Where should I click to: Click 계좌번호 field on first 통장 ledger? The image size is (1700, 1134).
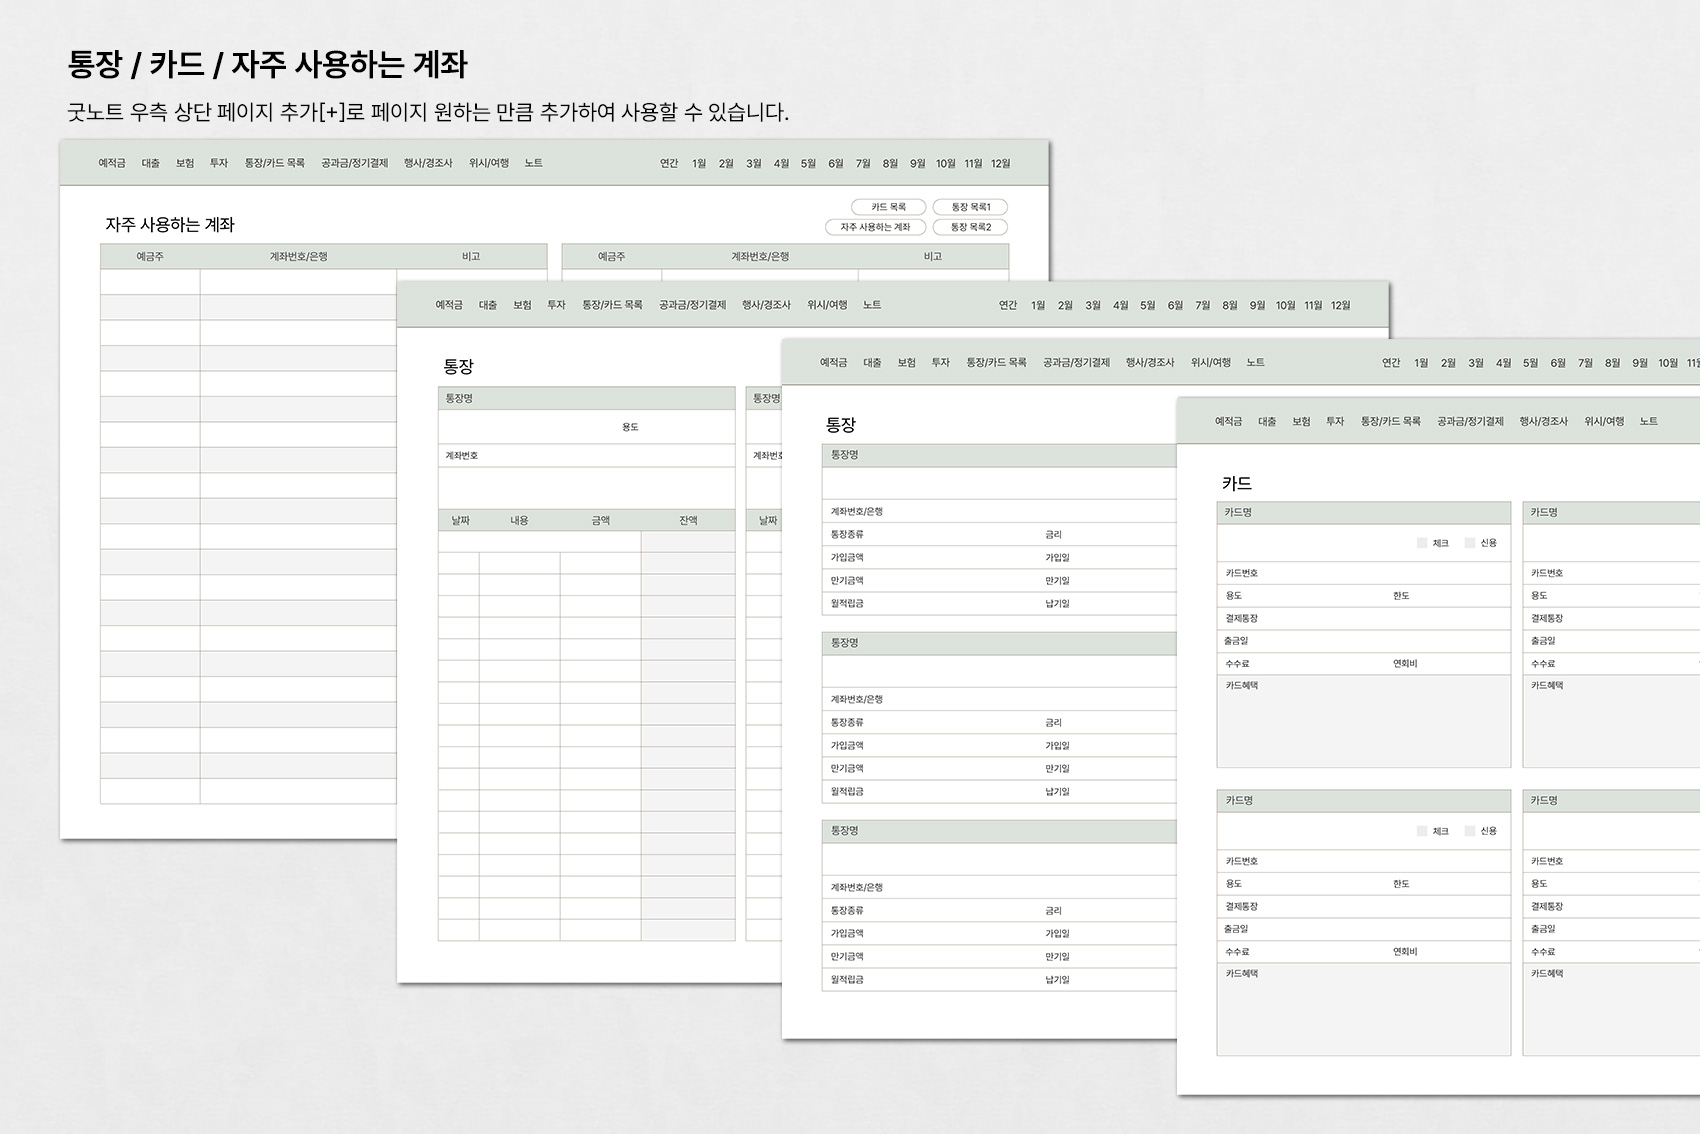pyautogui.click(x=586, y=456)
